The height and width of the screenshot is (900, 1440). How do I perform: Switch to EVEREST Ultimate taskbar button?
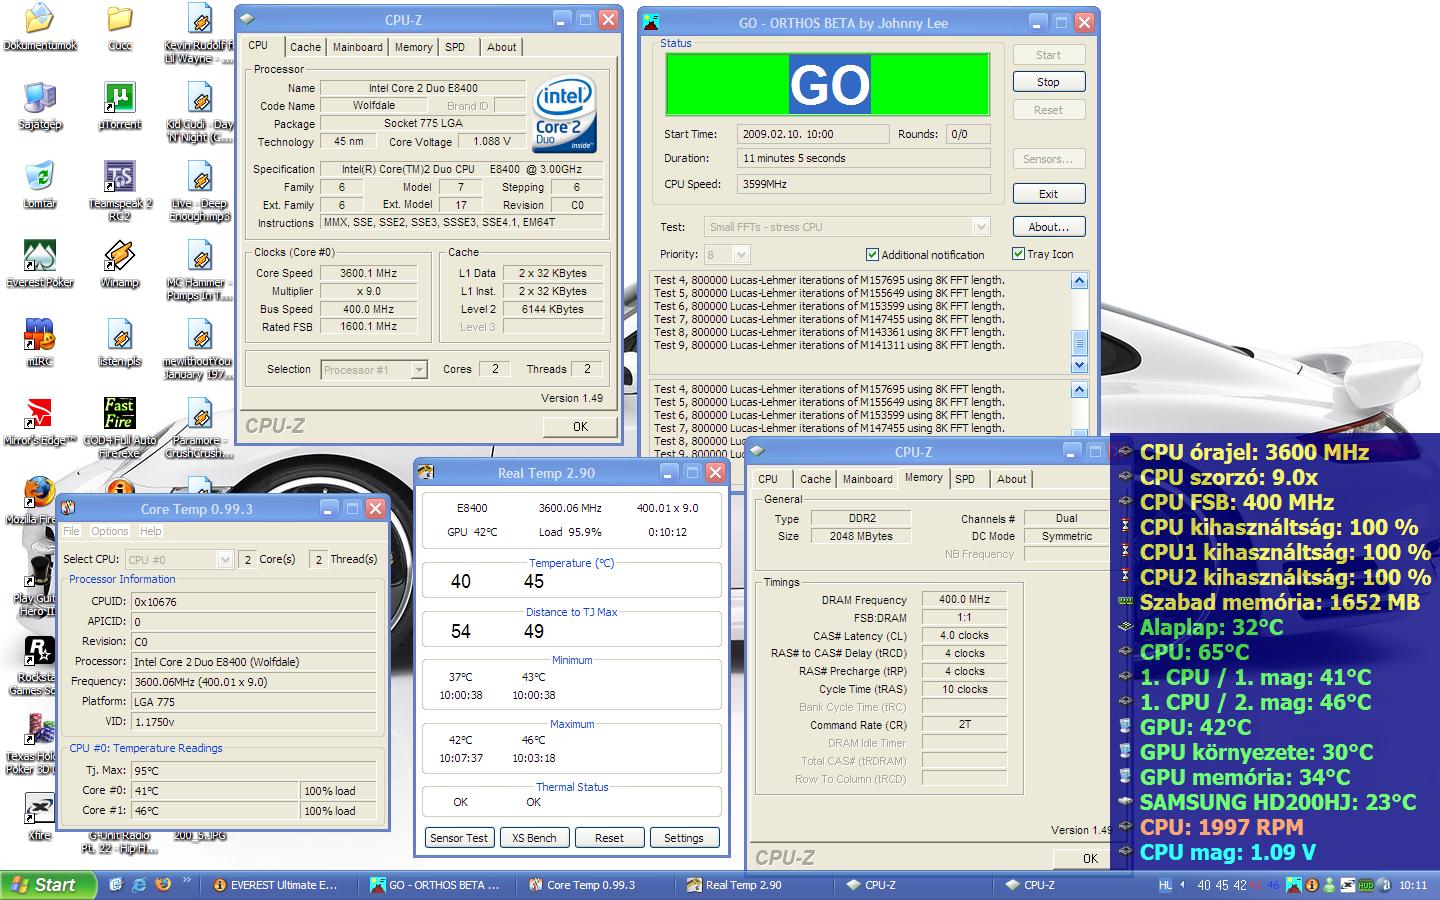click(x=280, y=885)
